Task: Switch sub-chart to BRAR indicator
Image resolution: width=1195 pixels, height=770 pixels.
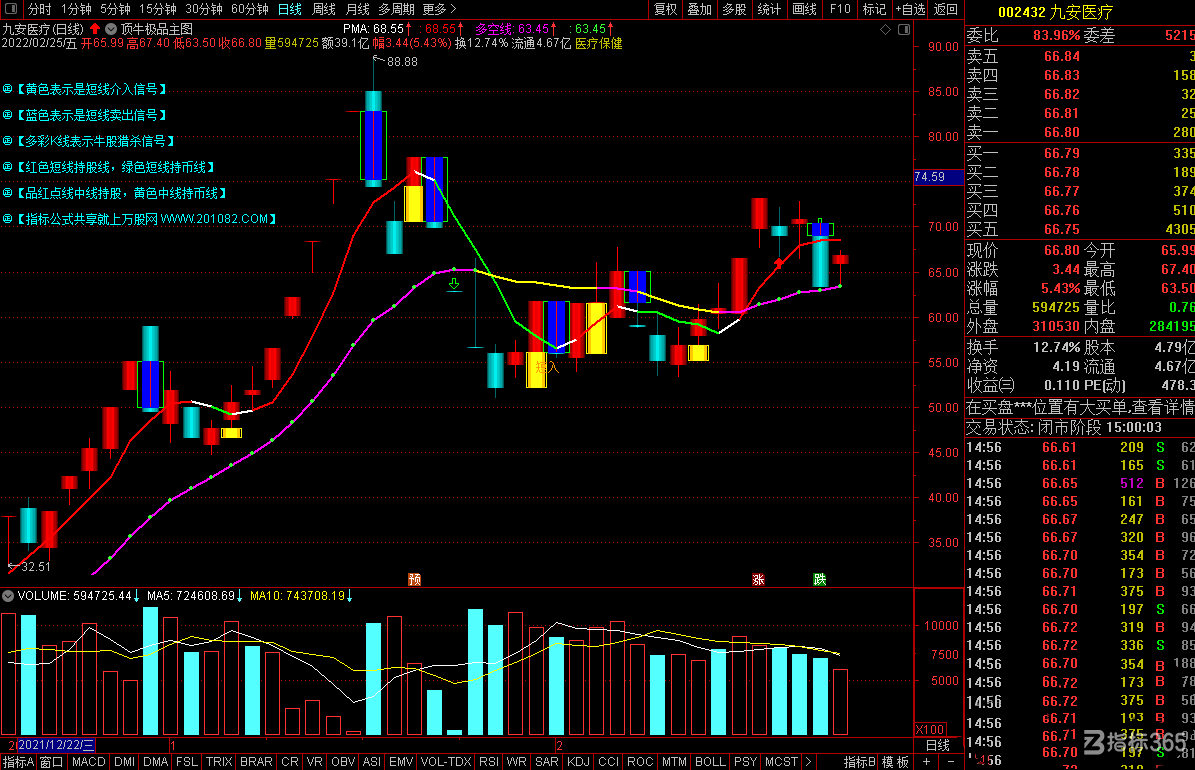Action: 256,762
